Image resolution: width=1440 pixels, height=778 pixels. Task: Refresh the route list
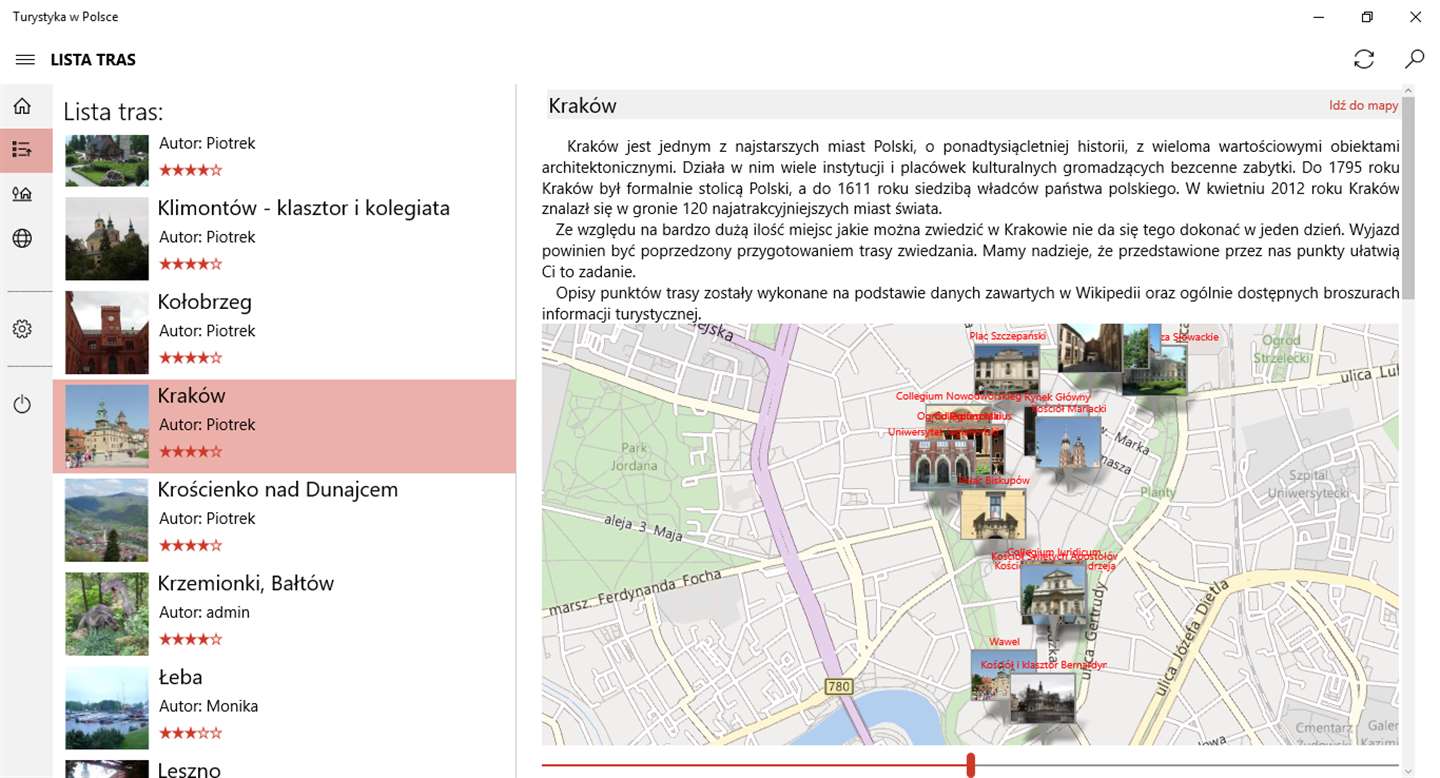tap(1364, 60)
